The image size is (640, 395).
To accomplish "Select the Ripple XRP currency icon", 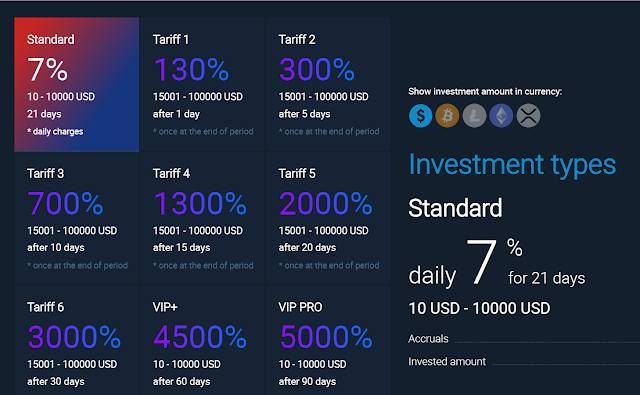I will click(529, 115).
